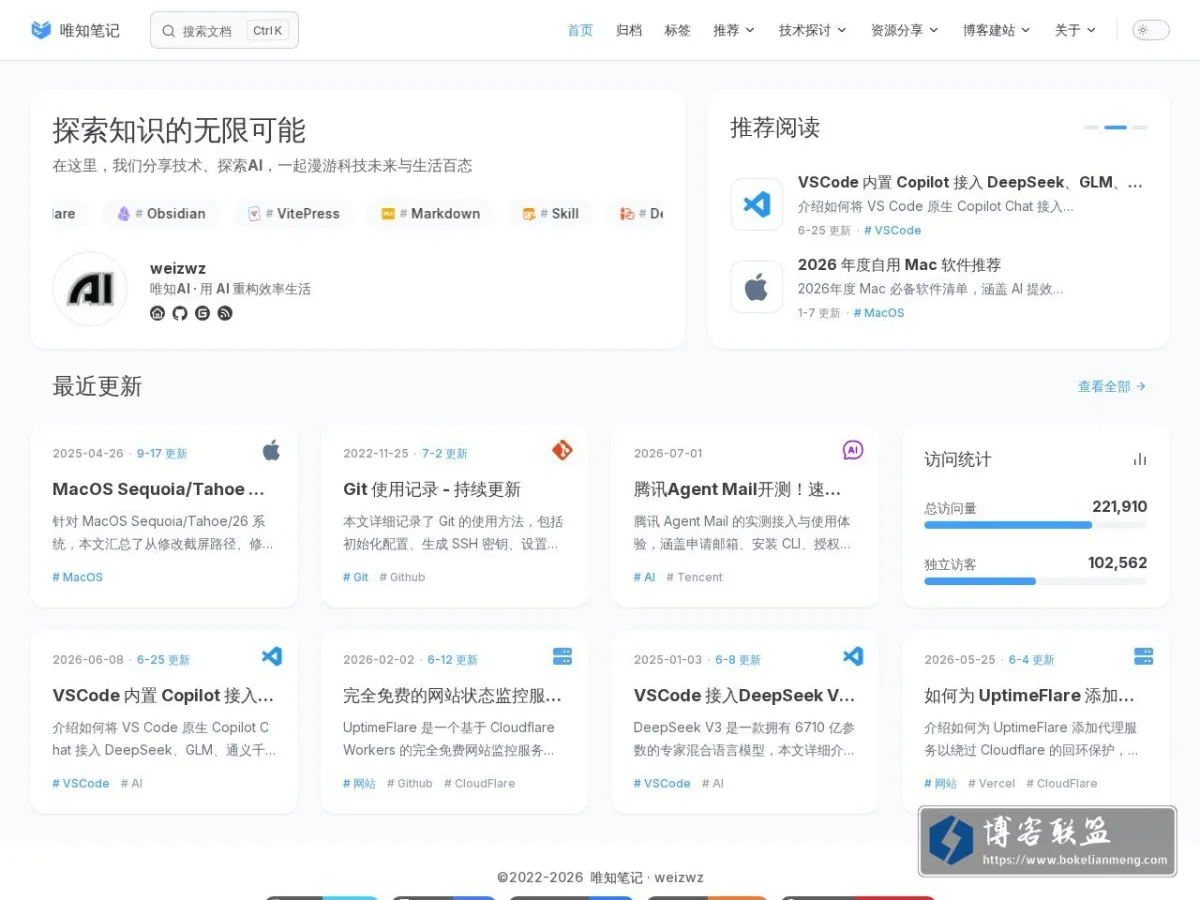Select the Skill tag chip
Viewport: 1200px width, 900px height.
[550, 213]
